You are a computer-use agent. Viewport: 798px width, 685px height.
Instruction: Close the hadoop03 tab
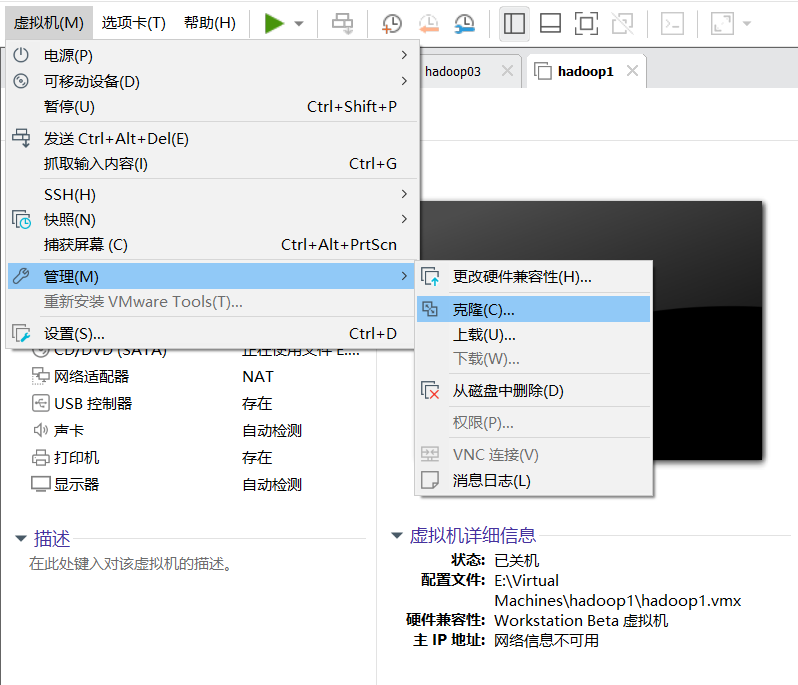point(507,71)
